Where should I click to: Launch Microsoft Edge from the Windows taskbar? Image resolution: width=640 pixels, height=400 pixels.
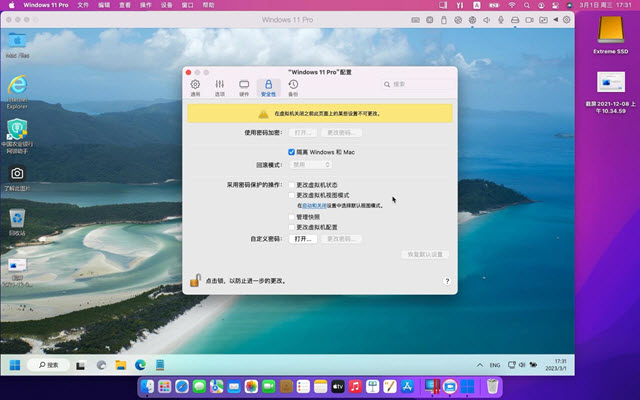click(140, 365)
